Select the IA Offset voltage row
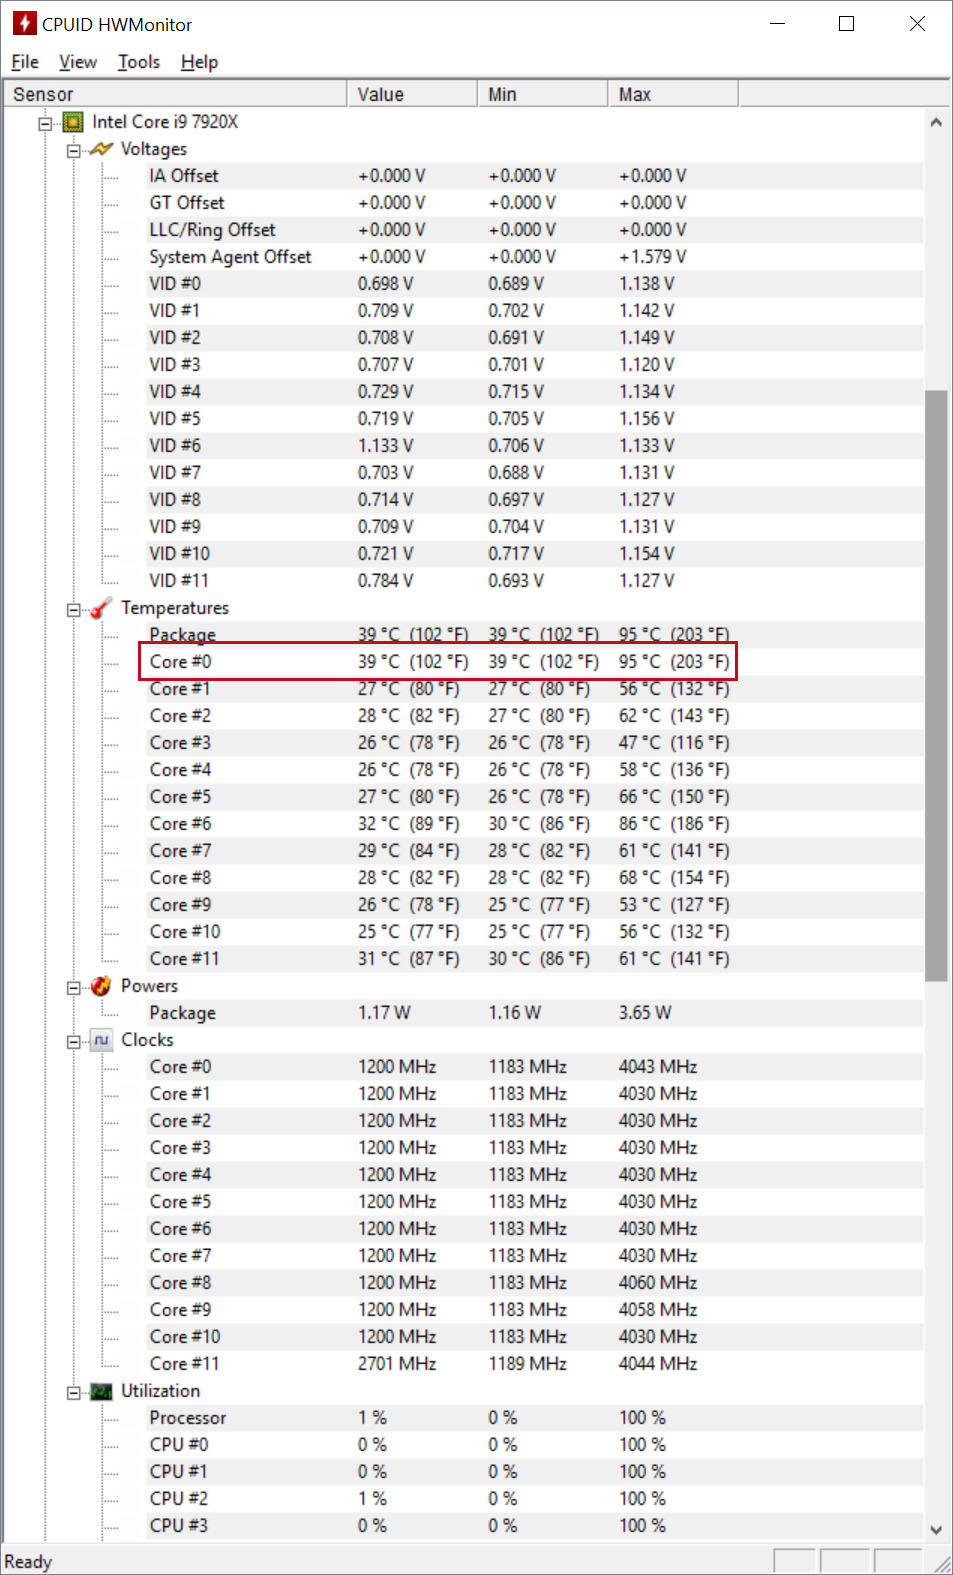 pos(535,176)
